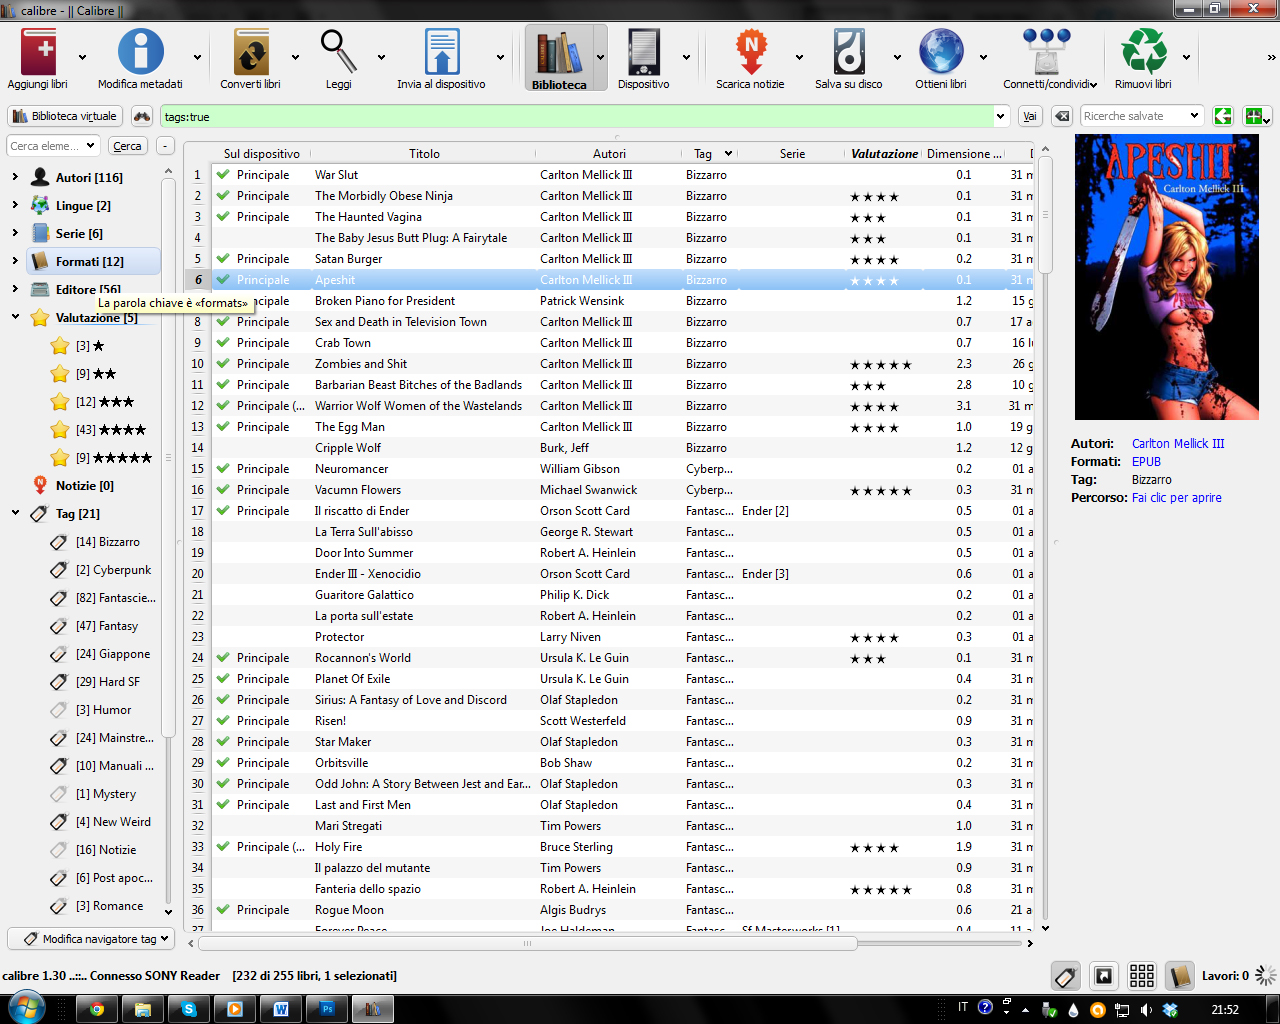
Task: Click the Aggiungi libri toolbar icon
Action: pos(38,53)
